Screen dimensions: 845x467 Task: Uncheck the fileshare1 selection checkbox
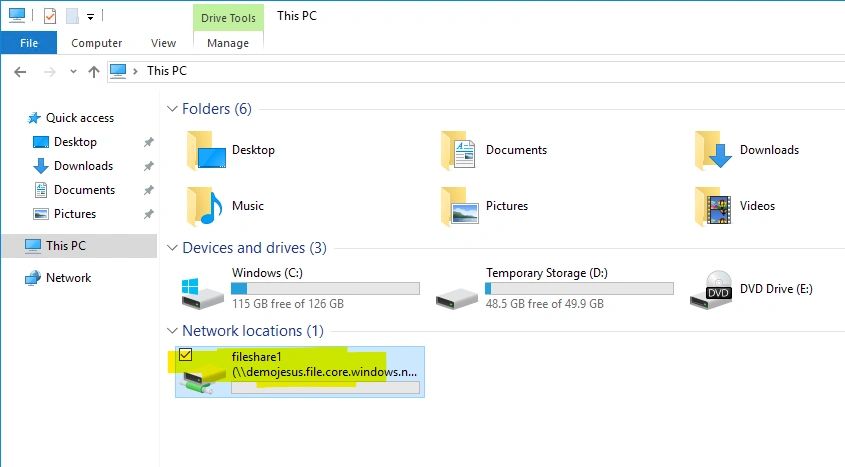pyautogui.click(x=185, y=355)
